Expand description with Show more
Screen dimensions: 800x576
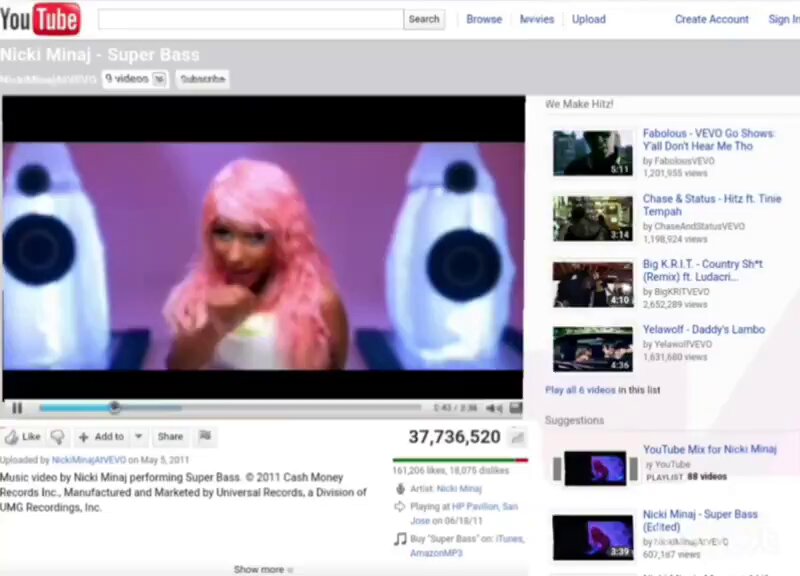263,569
